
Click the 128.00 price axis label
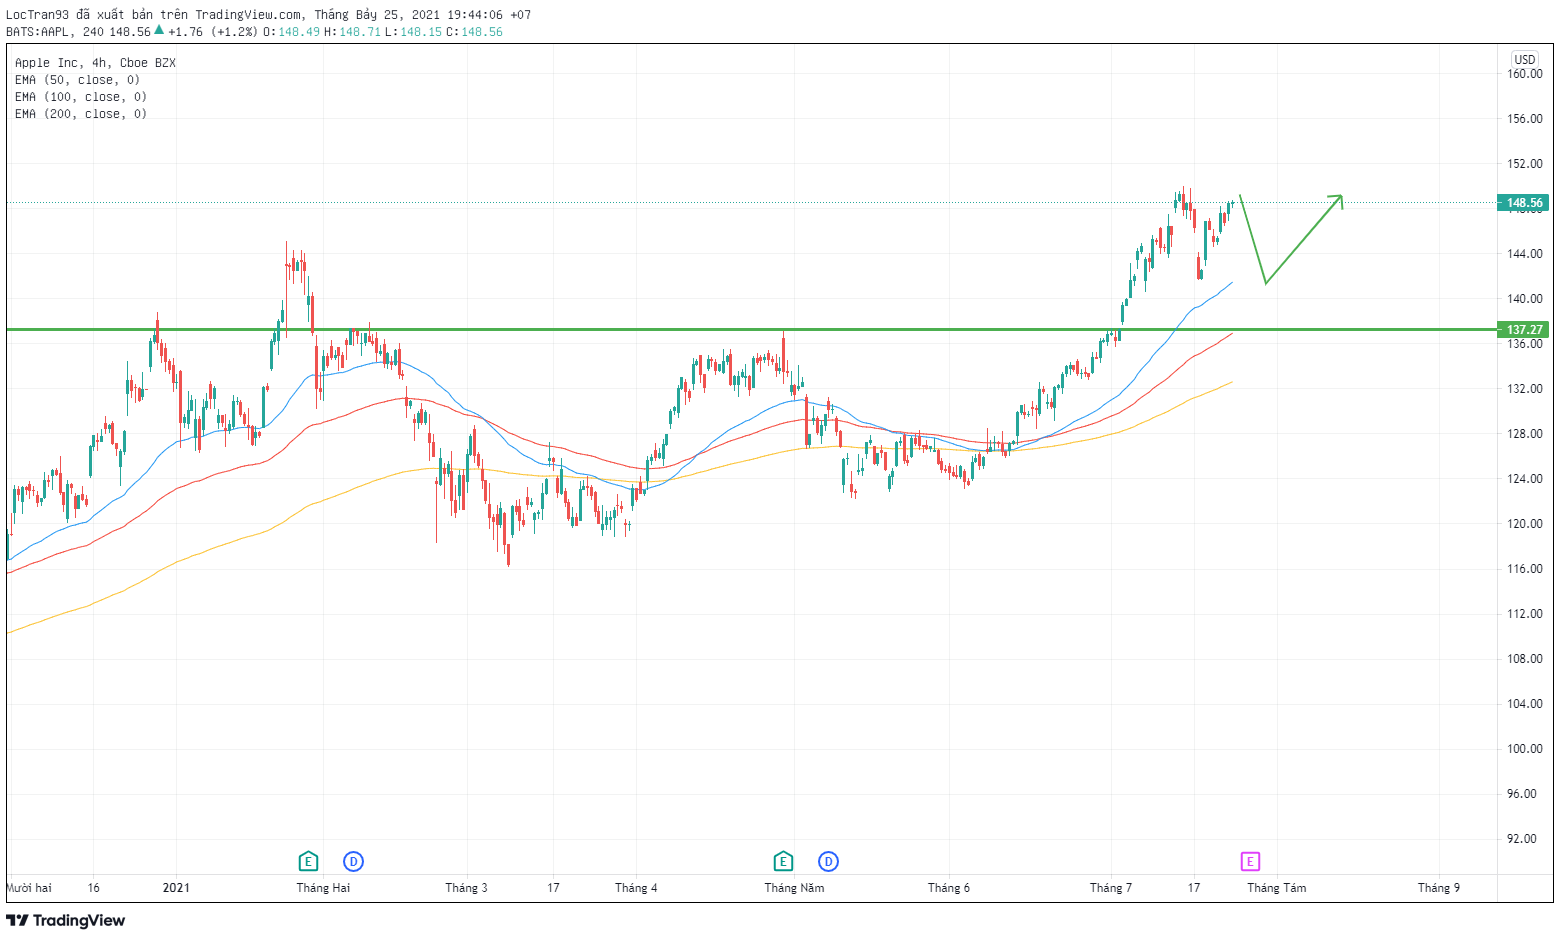pyautogui.click(x=1525, y=434)
